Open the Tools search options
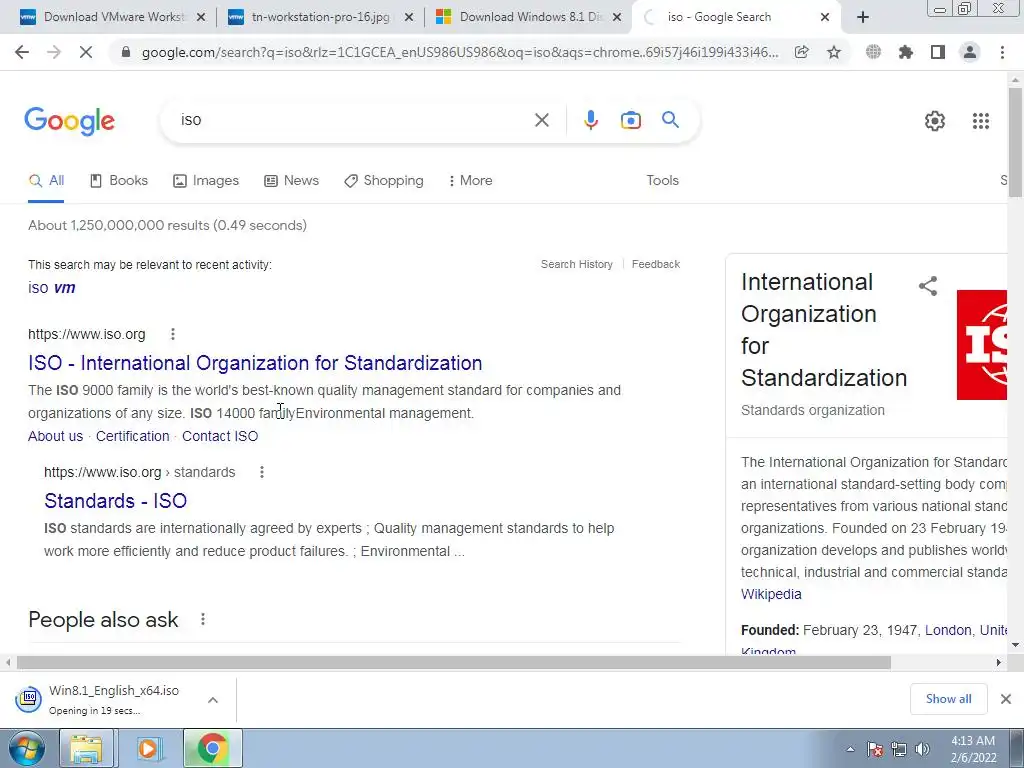Image resolution: width=1024 pixels, height=768 pixels. (x=662, y=180)
